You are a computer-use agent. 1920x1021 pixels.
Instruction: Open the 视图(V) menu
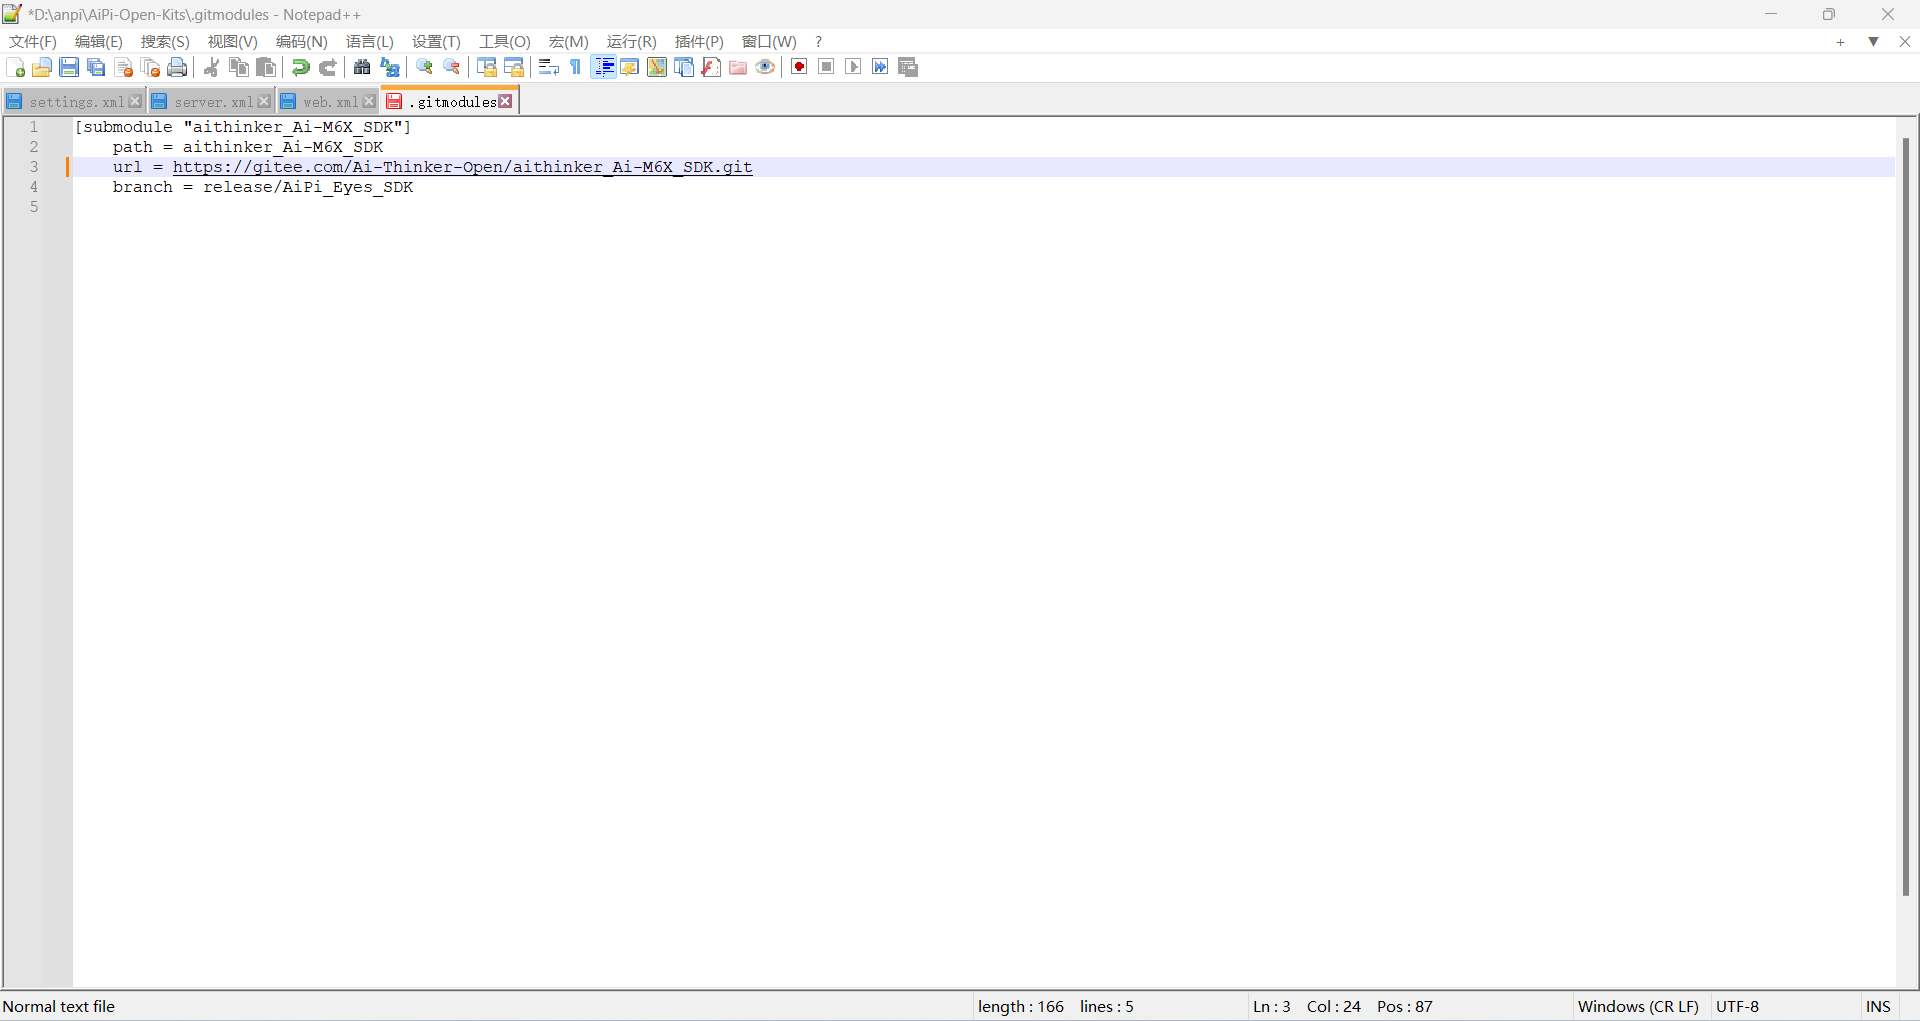tap(233, 41)
